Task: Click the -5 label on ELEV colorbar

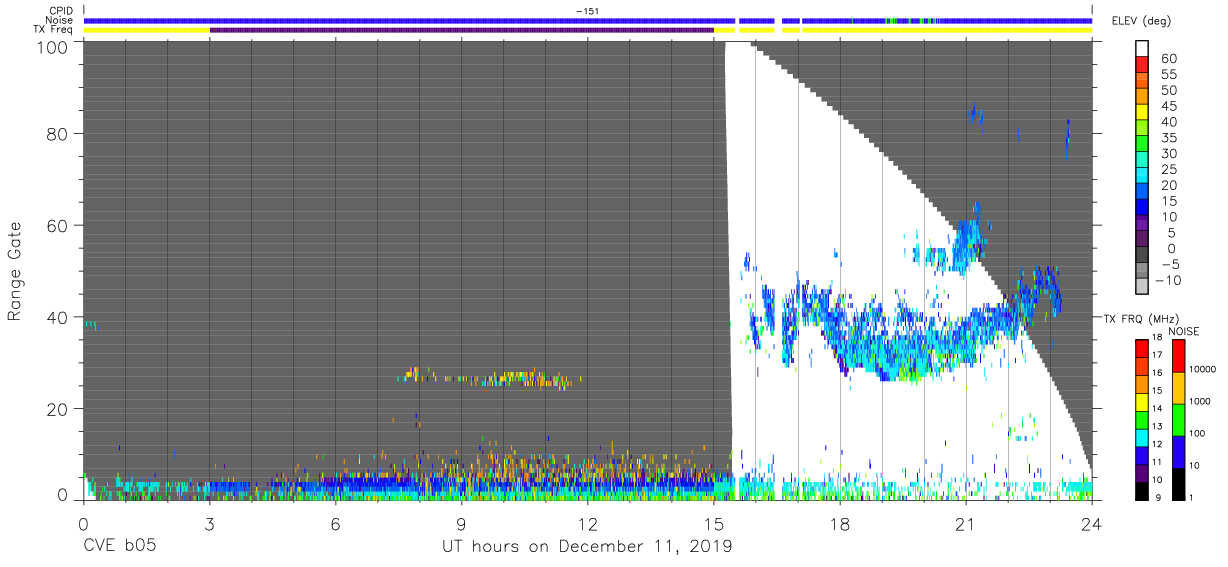Action: 1169,264
